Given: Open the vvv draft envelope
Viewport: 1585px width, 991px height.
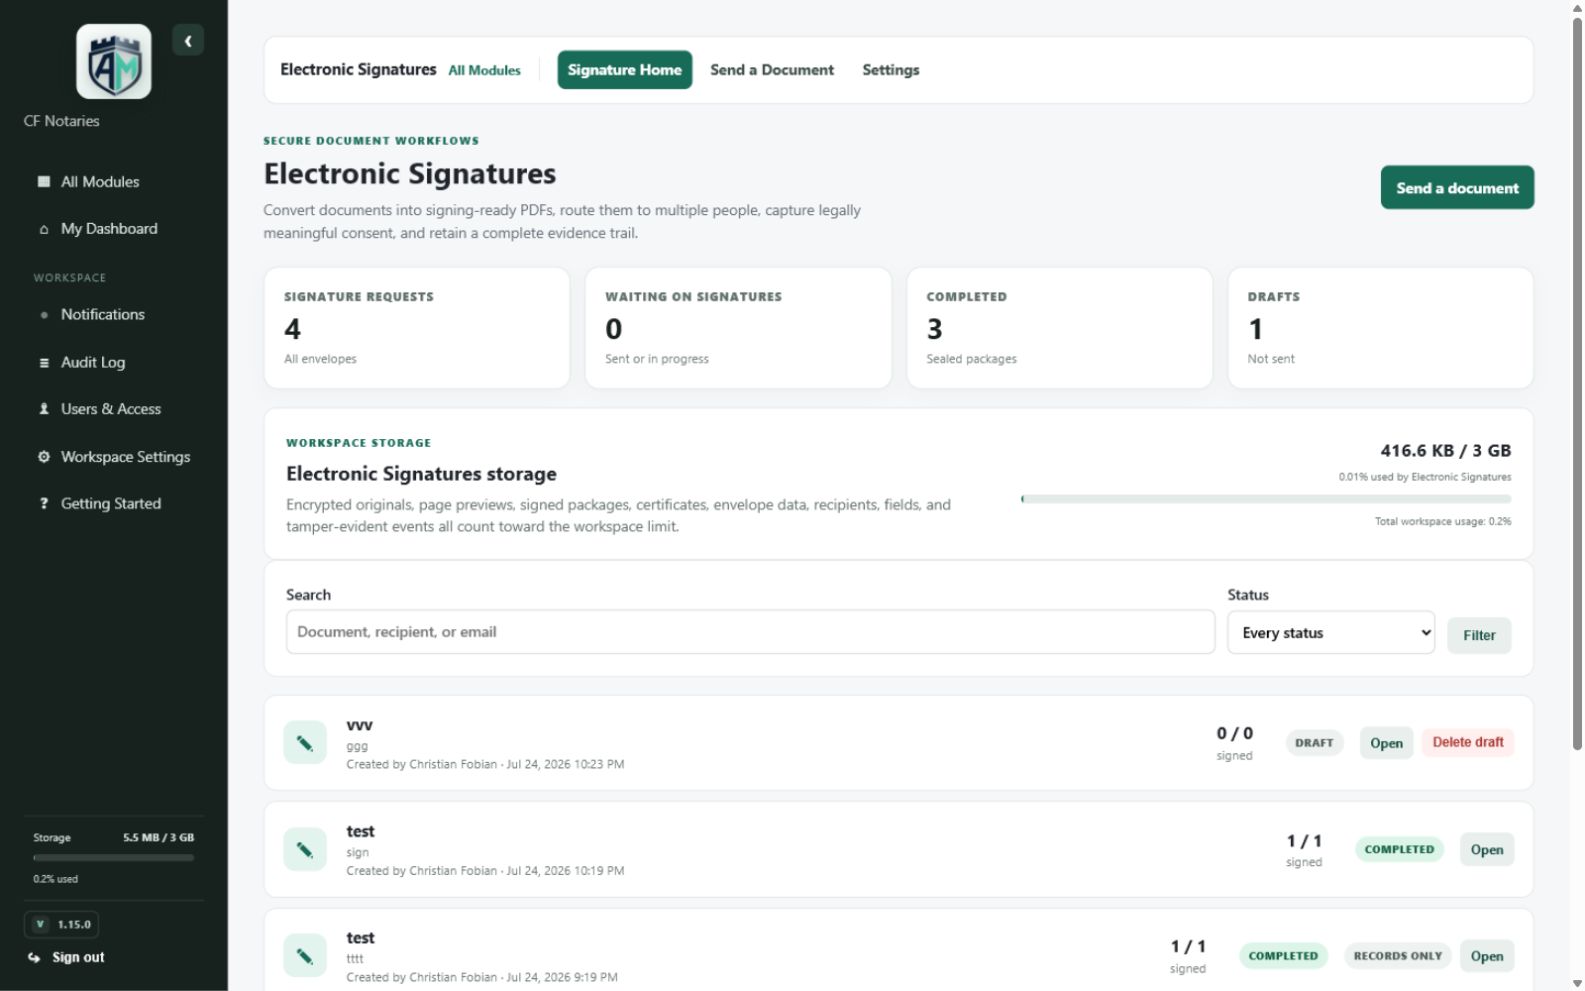Looking at the screenshot, I should [x=1386, y=743].
